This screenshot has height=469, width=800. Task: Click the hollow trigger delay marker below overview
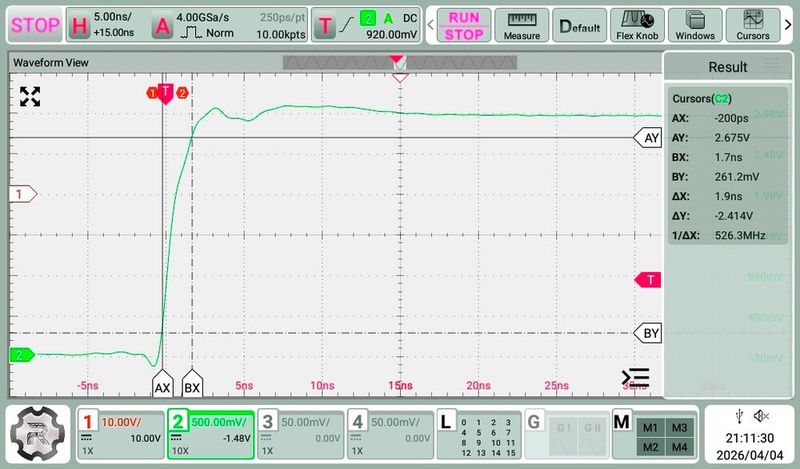coord(400,78)
